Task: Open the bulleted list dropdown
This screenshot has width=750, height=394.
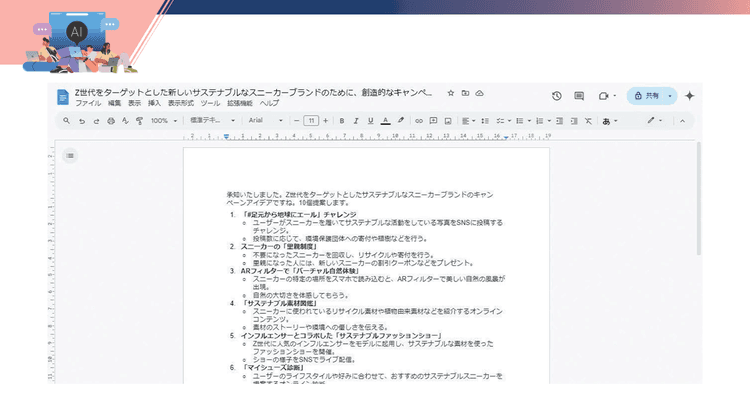Action: pos(524,121)
